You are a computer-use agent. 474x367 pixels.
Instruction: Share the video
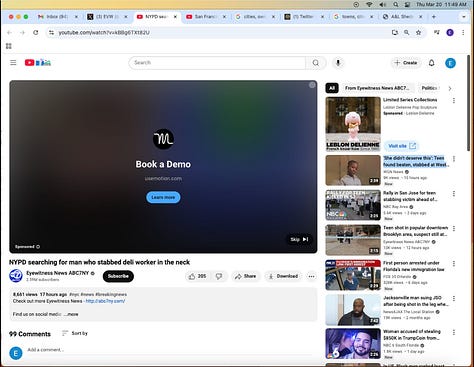tap(245, 276)
